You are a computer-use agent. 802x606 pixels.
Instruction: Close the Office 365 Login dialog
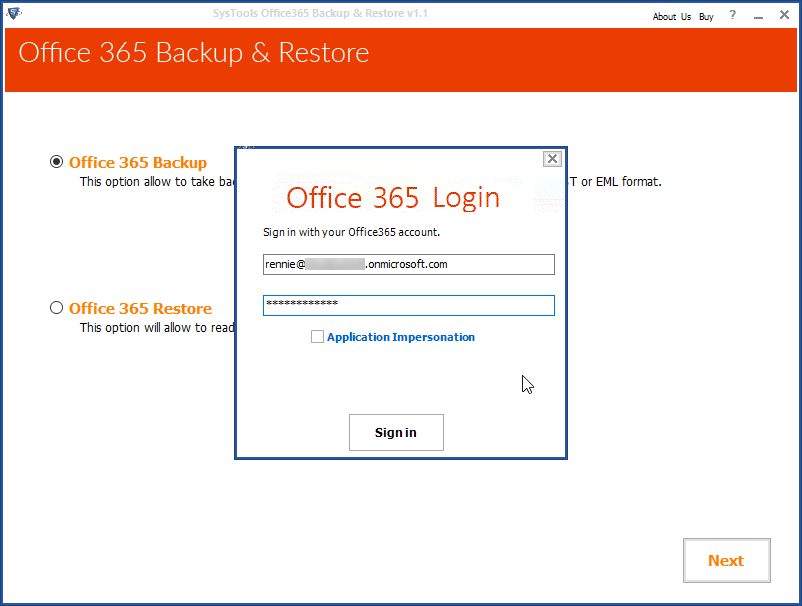pos(552,159)
